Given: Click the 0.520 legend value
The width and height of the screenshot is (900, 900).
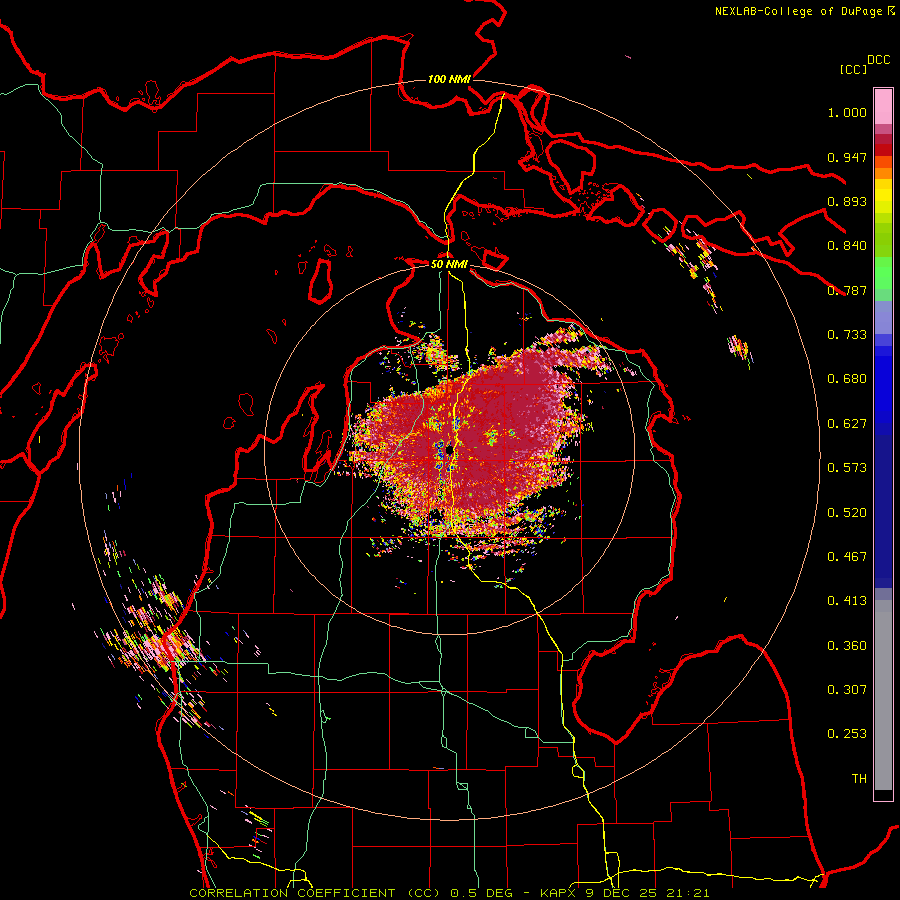Looking at the screenshot, I should click(847, 513).
